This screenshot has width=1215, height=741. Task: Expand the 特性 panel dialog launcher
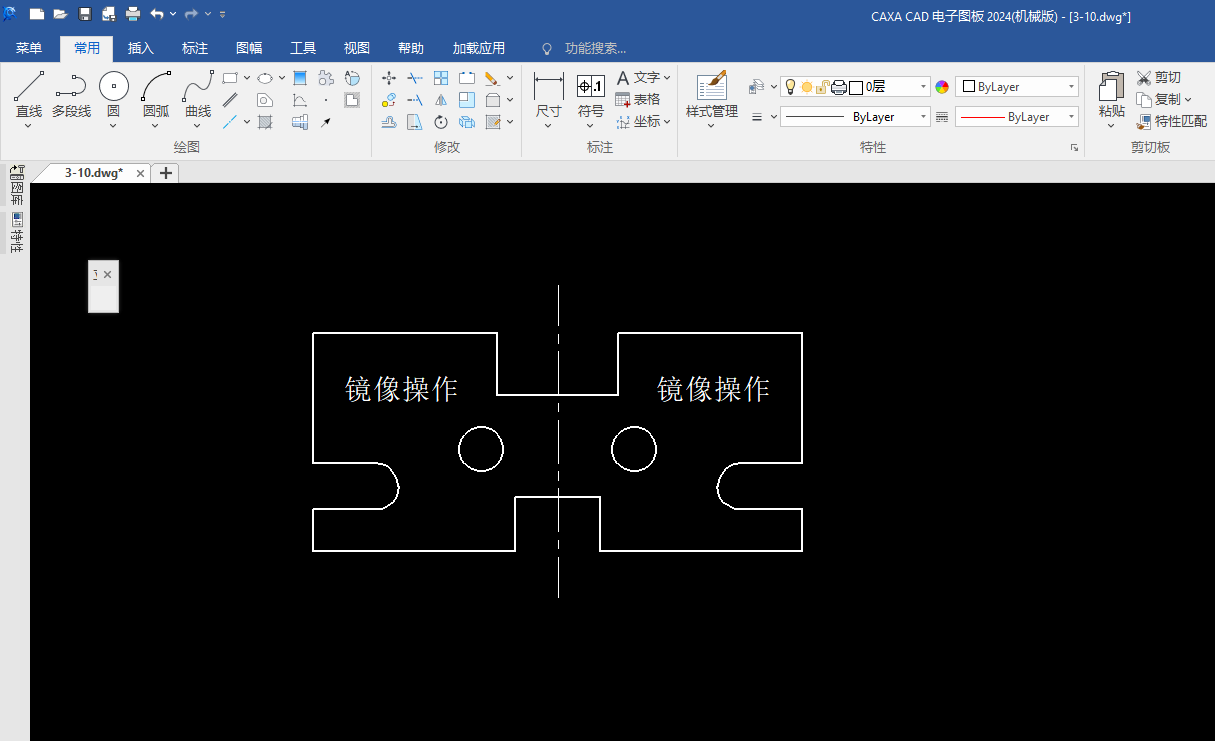coord(1075,147)
